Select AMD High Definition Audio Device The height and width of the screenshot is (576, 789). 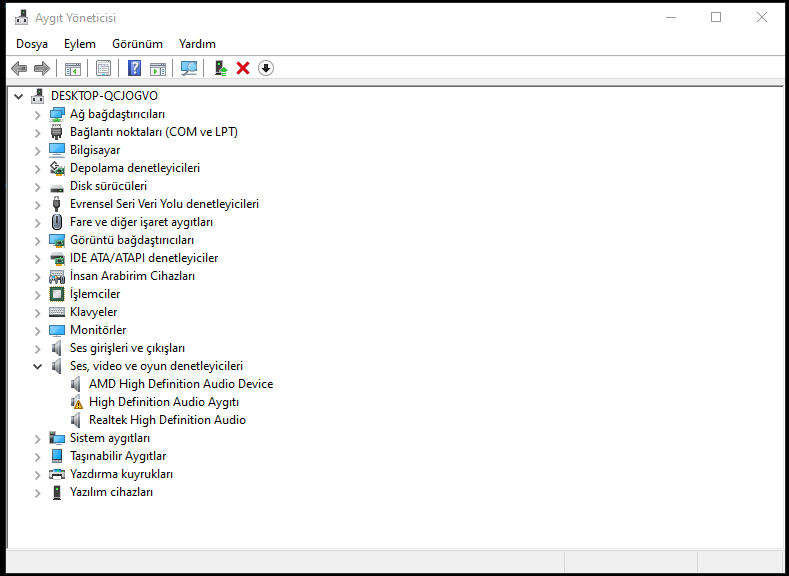coord(181,384)
